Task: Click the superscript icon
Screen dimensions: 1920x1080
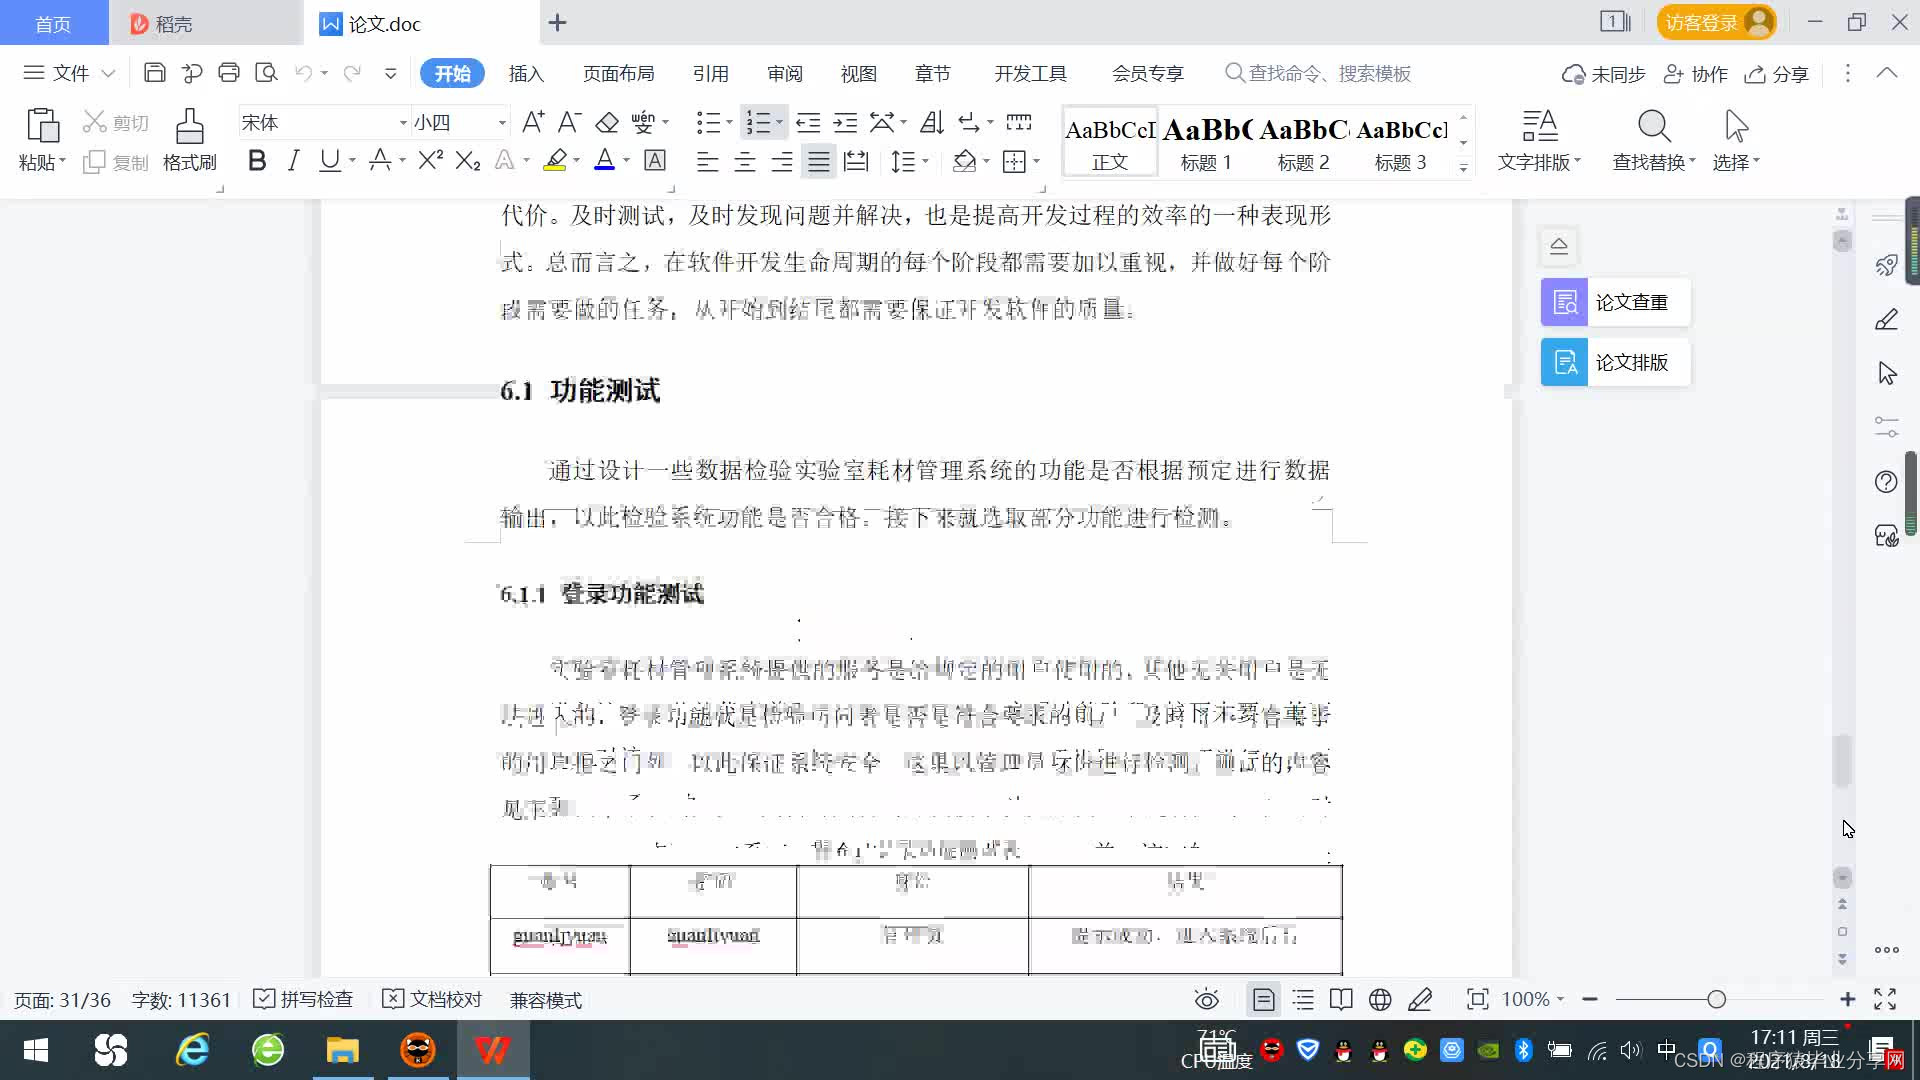Action: [430, 161]
